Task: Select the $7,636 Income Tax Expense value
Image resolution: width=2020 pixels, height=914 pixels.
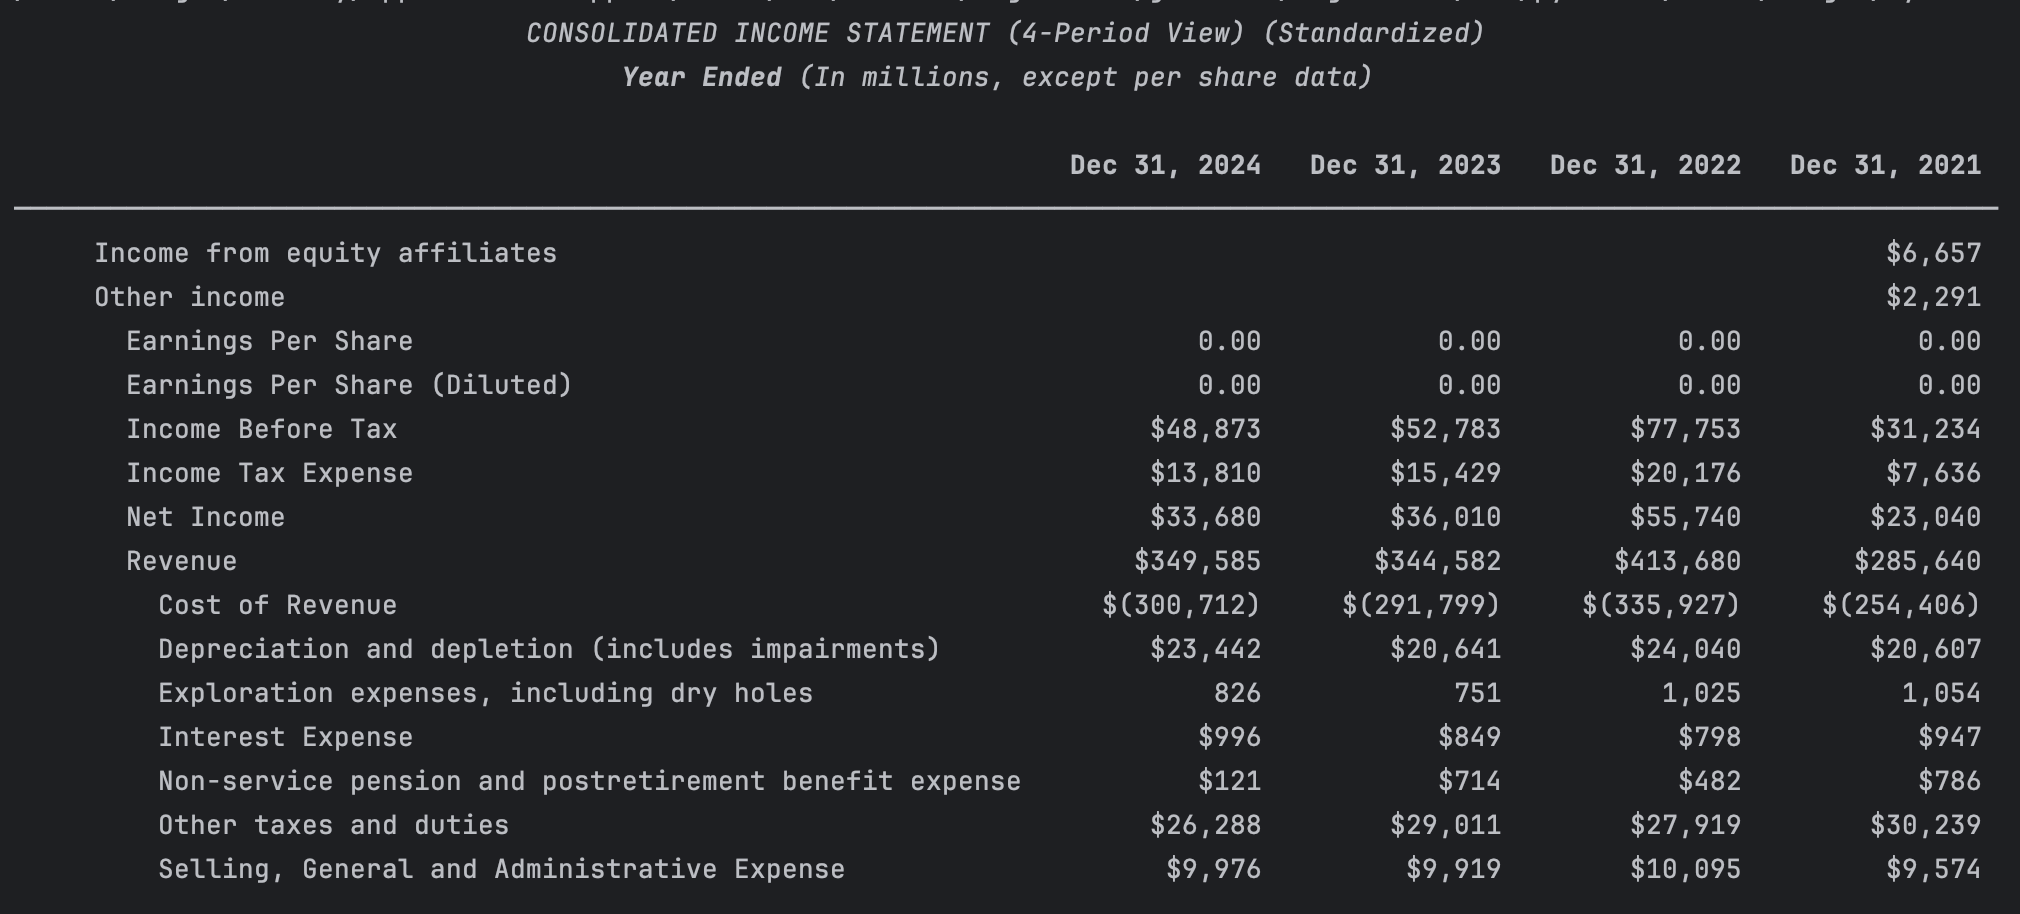Action: (1934, 473)
